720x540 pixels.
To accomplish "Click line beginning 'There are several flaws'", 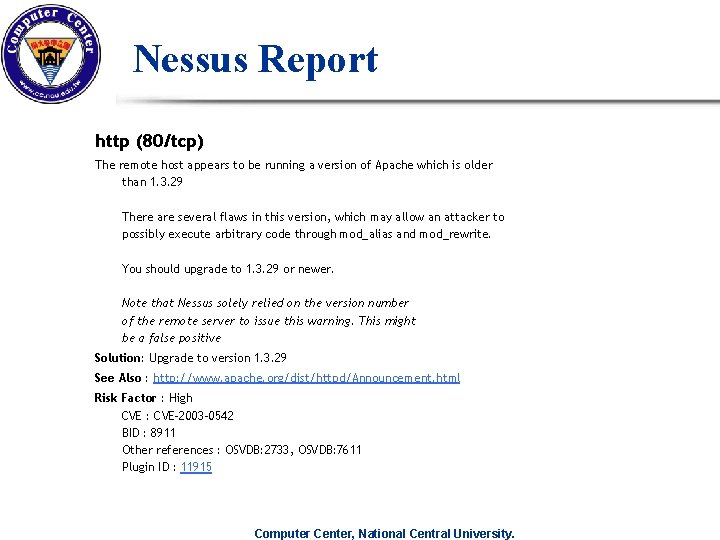I will 313,217.
